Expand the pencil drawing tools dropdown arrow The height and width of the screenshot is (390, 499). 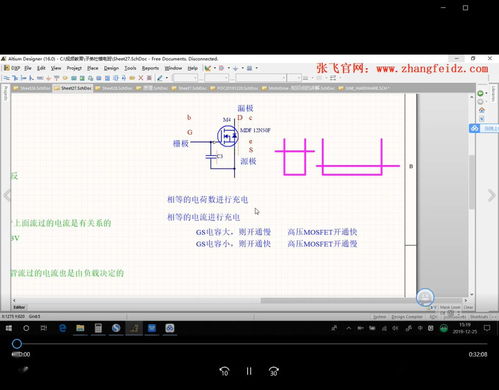point(167,78)
